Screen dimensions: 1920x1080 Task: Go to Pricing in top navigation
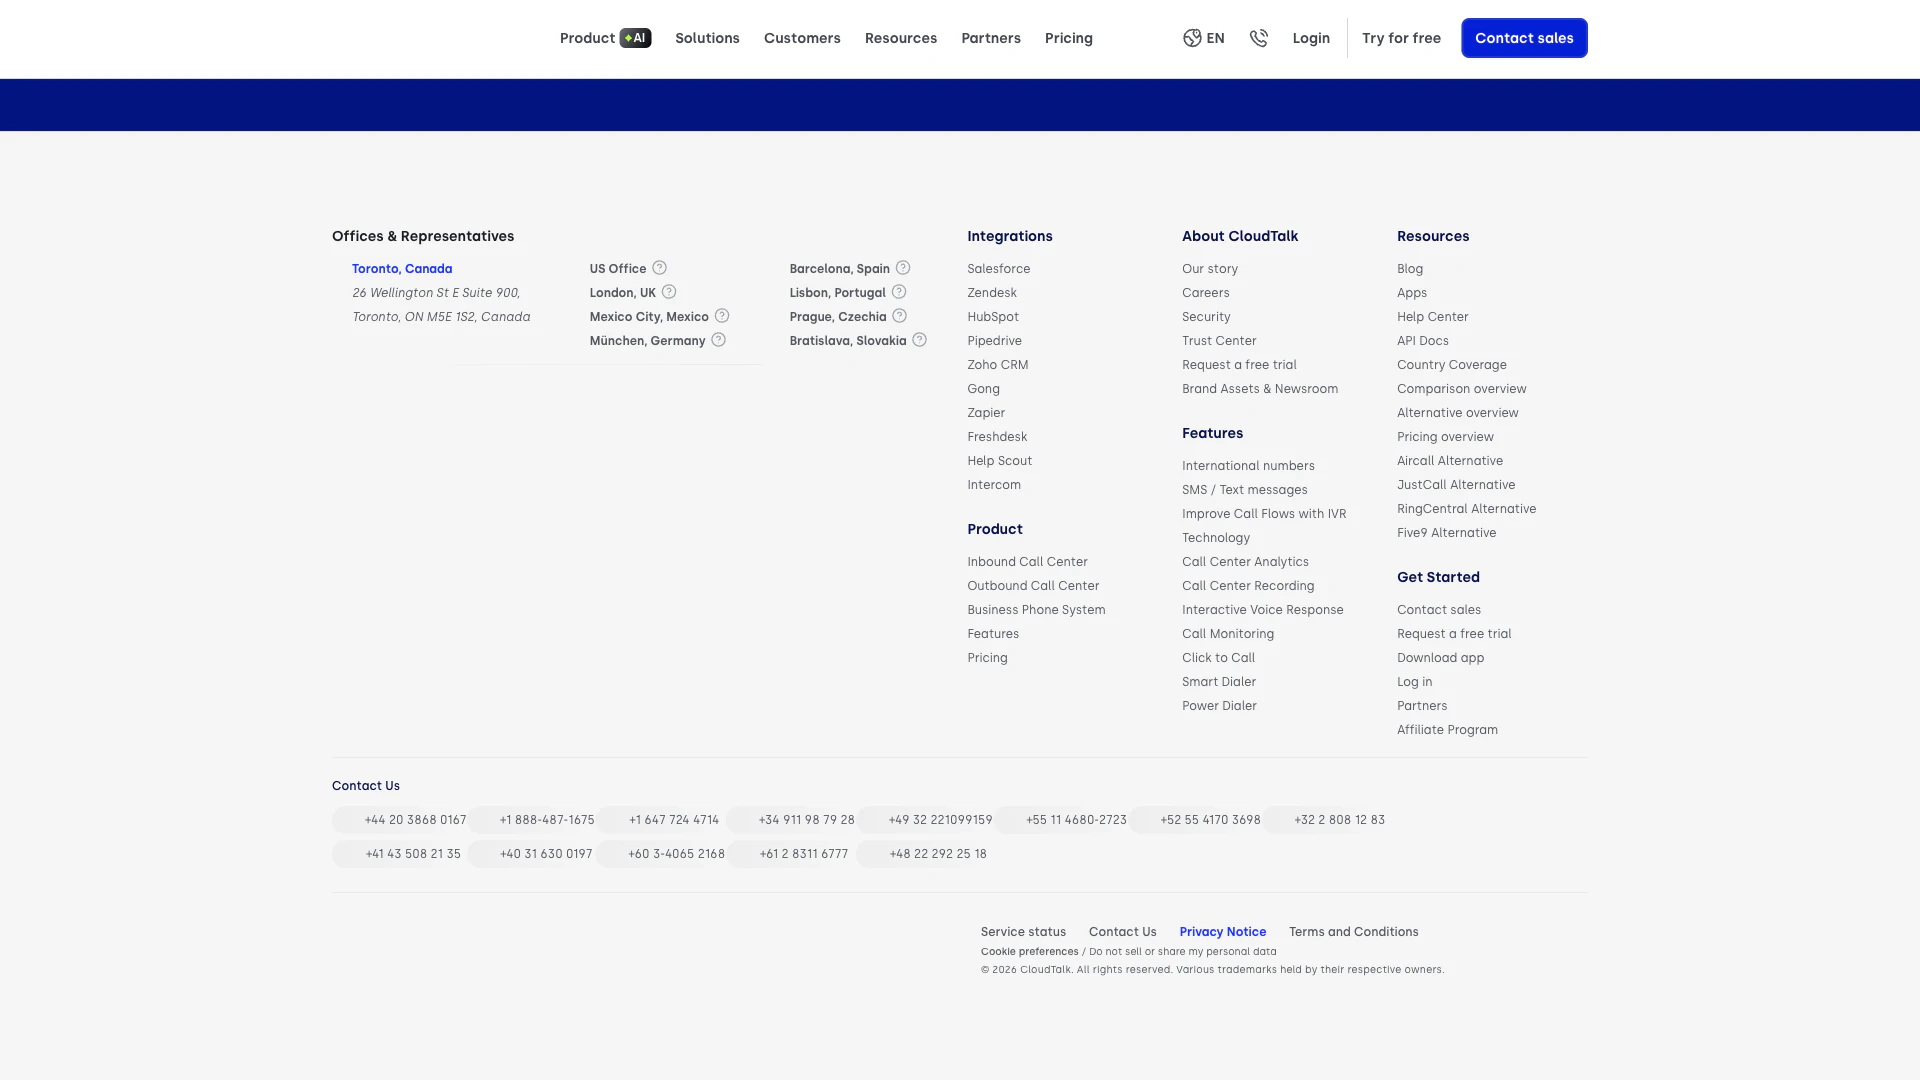[1068, 38]
